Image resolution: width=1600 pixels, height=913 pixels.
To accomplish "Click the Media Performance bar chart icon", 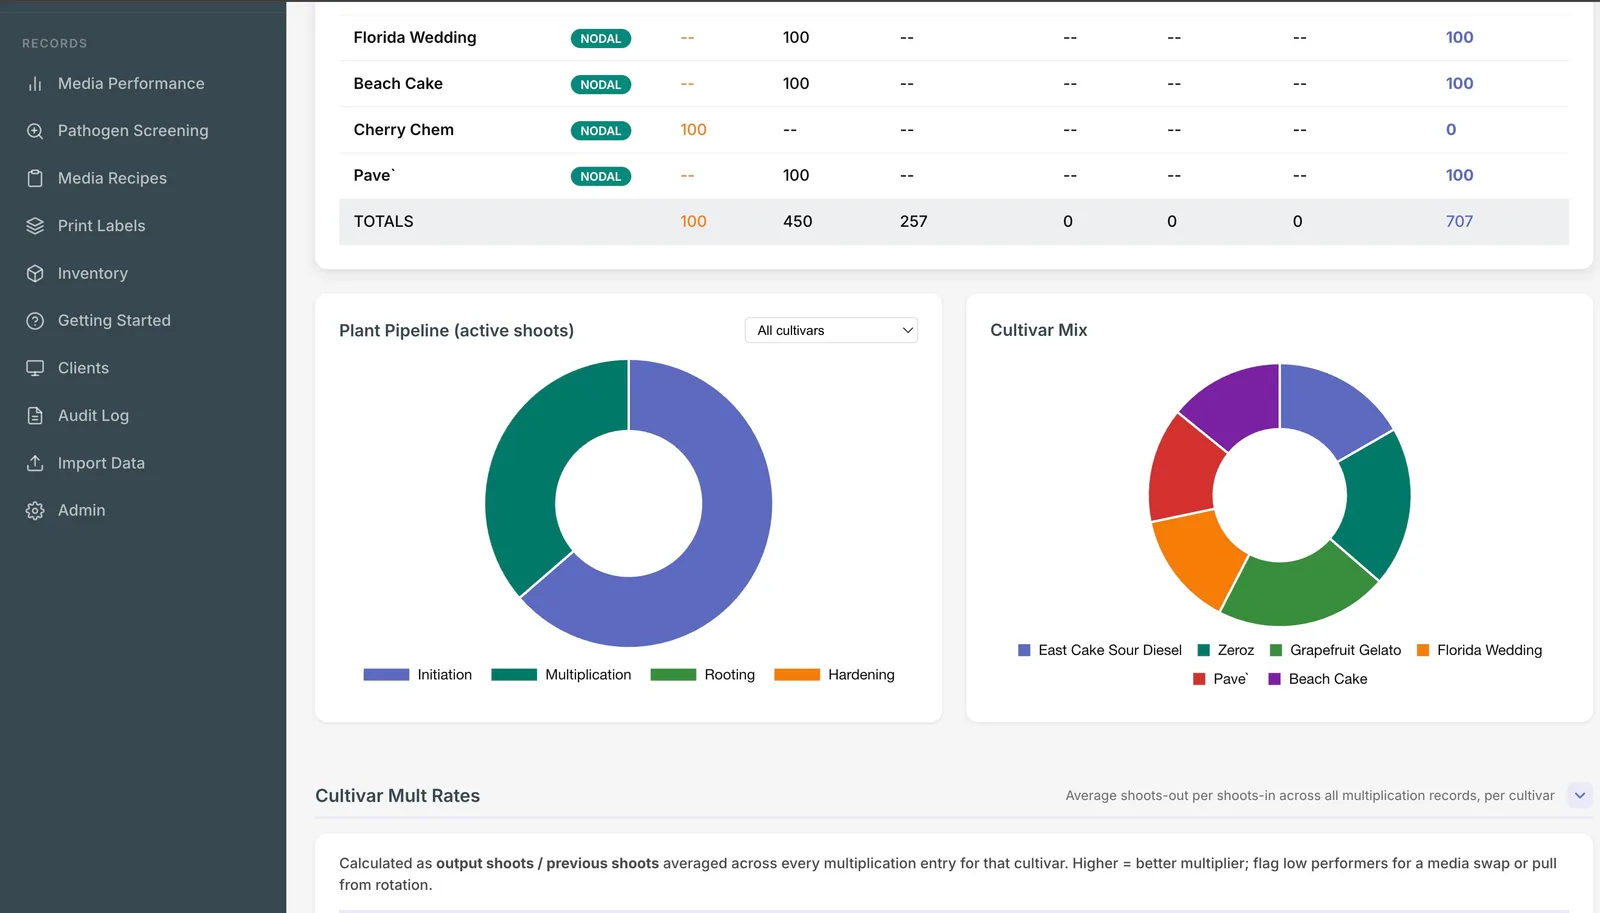I will [35, 84].
